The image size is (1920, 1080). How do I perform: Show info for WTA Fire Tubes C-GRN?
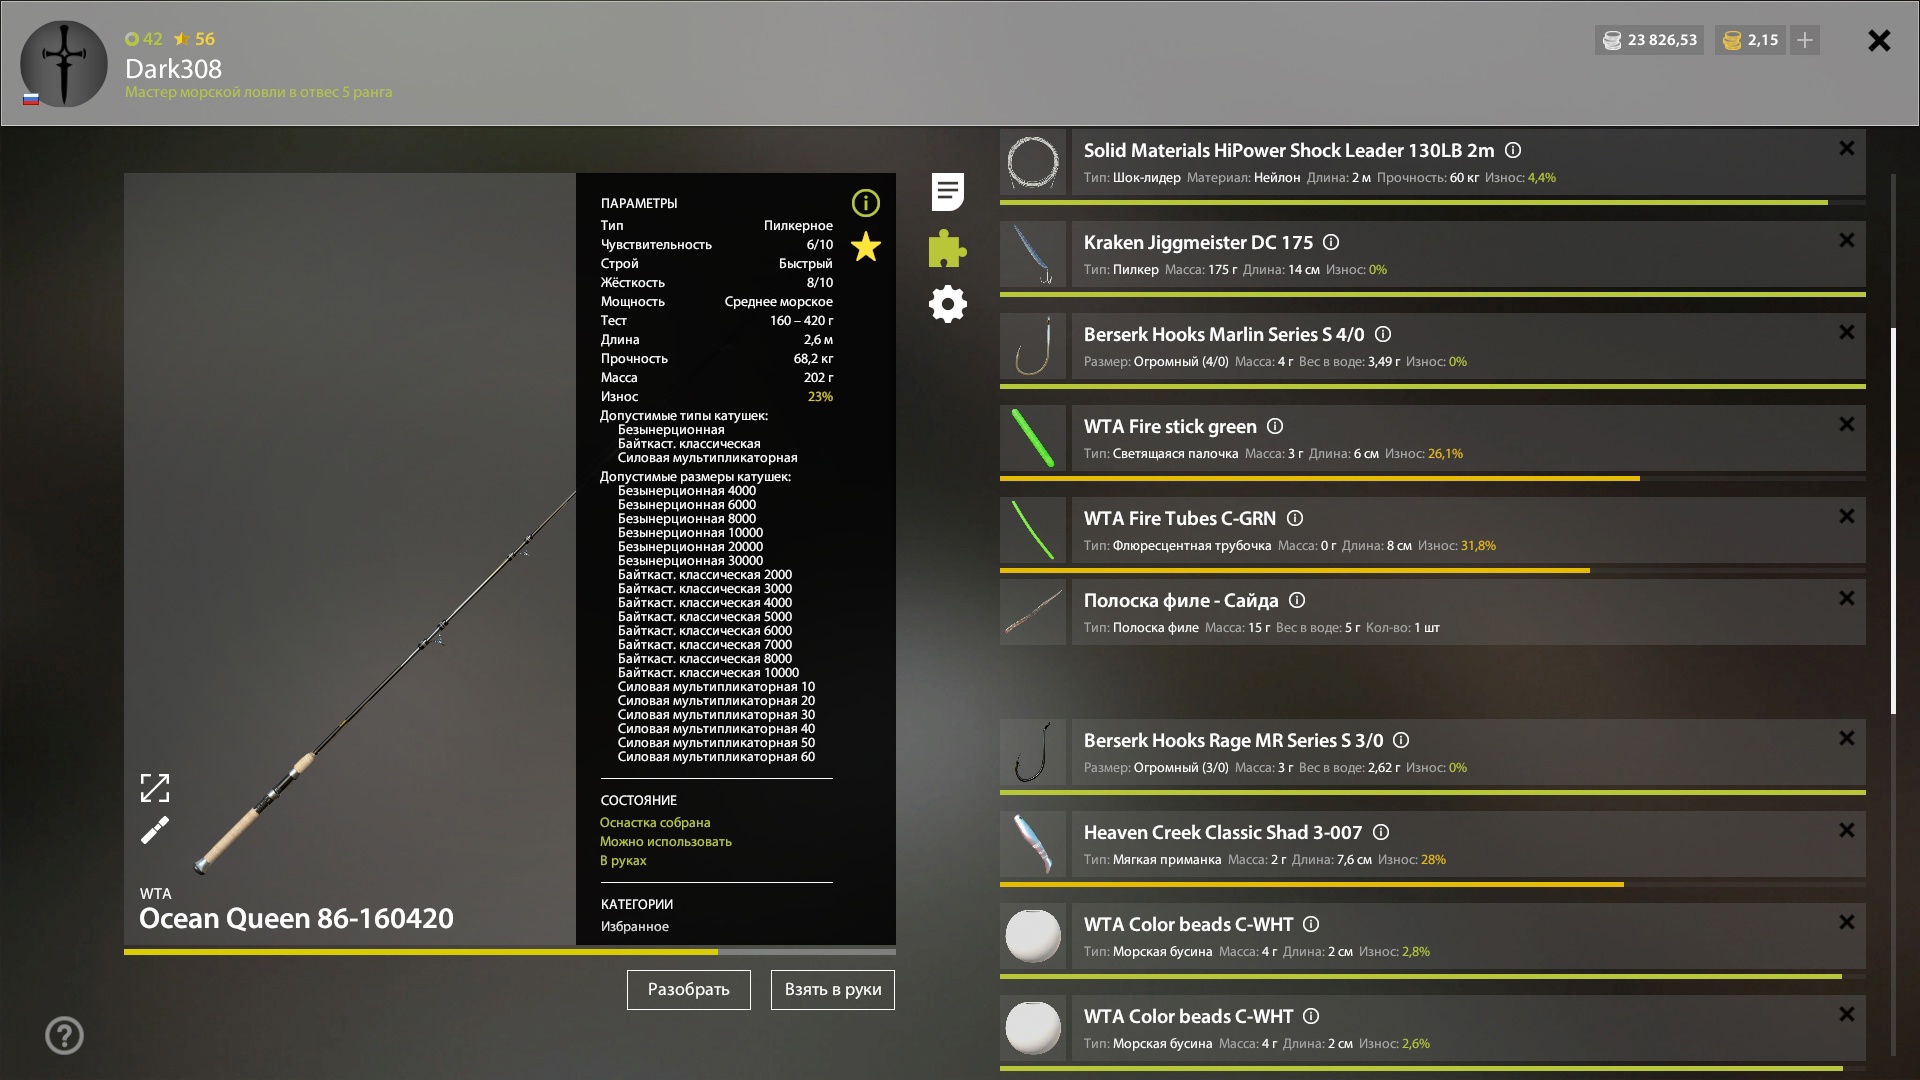pos(1295,518)
